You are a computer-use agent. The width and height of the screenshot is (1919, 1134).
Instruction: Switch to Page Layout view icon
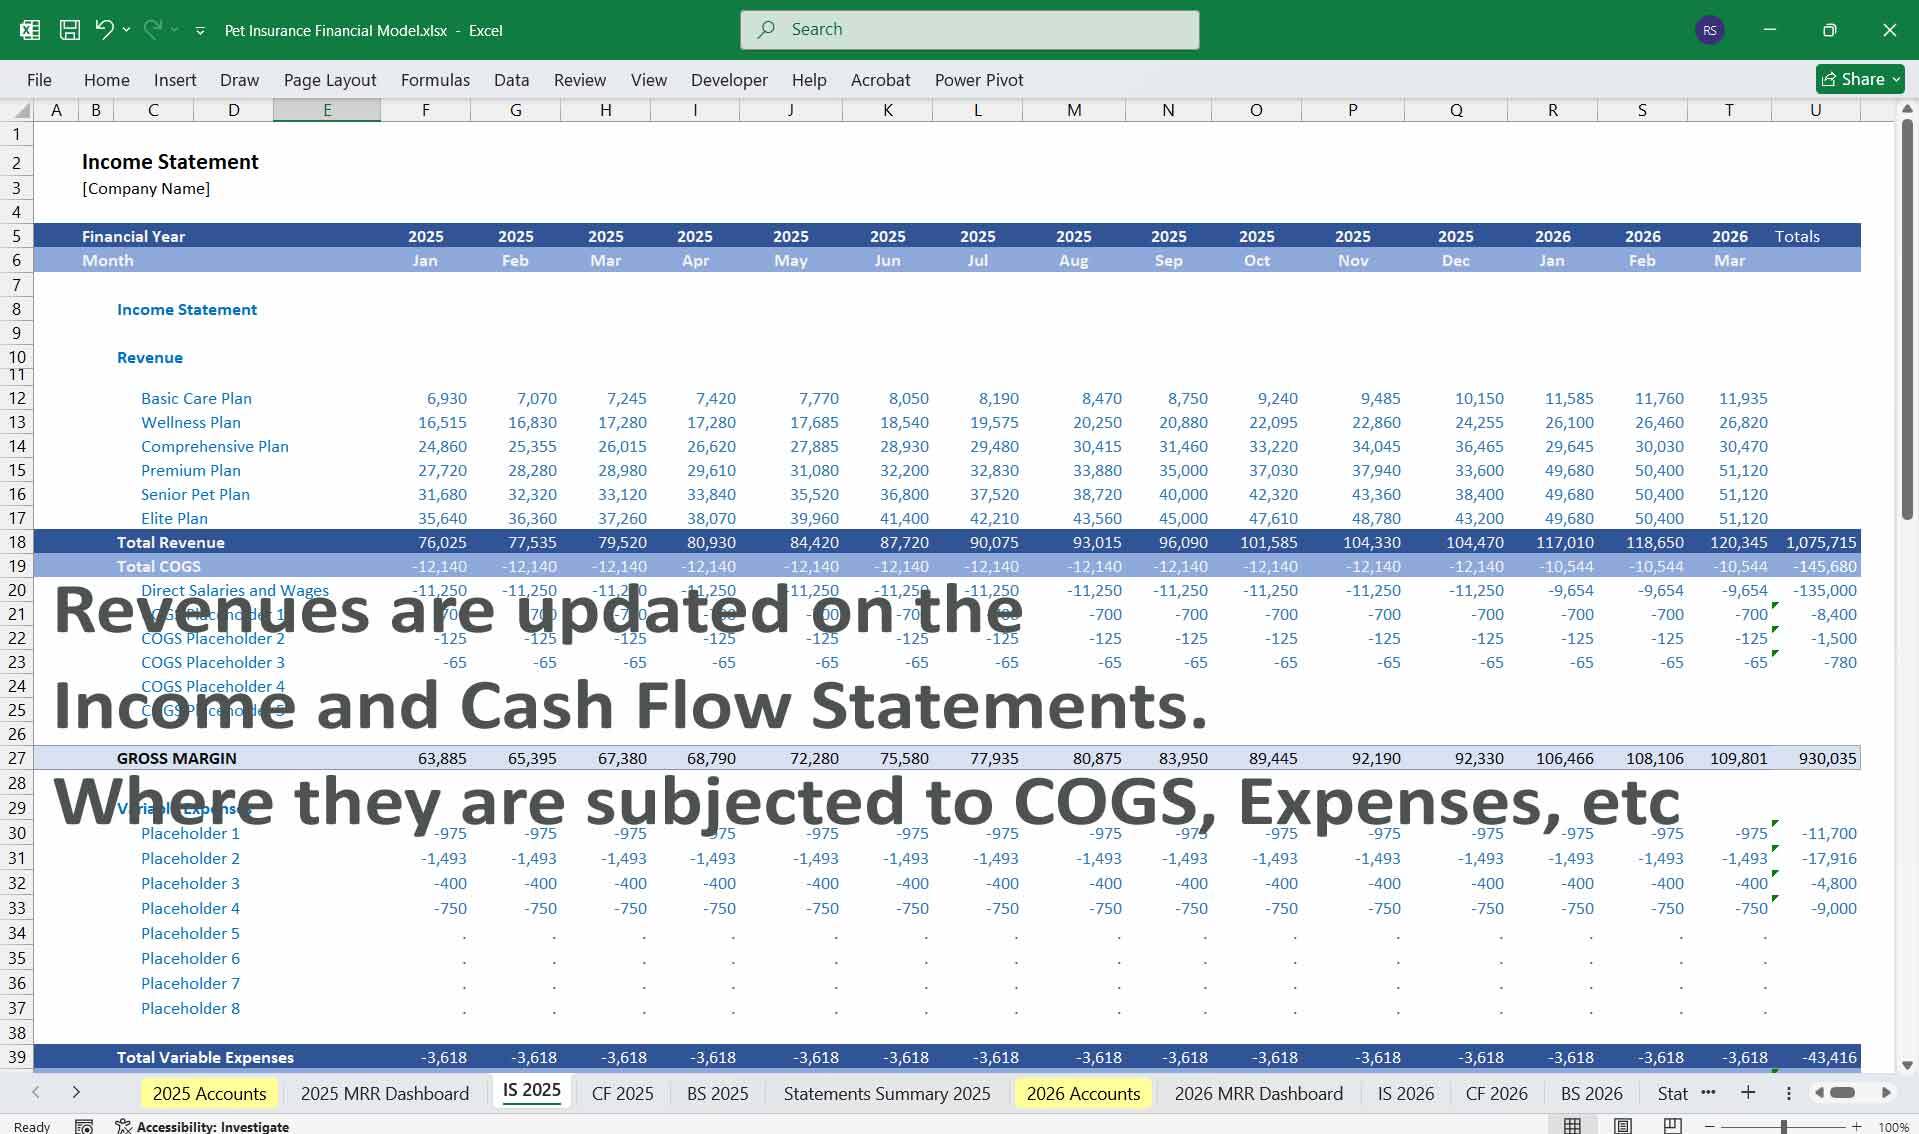(1623, 1124)
